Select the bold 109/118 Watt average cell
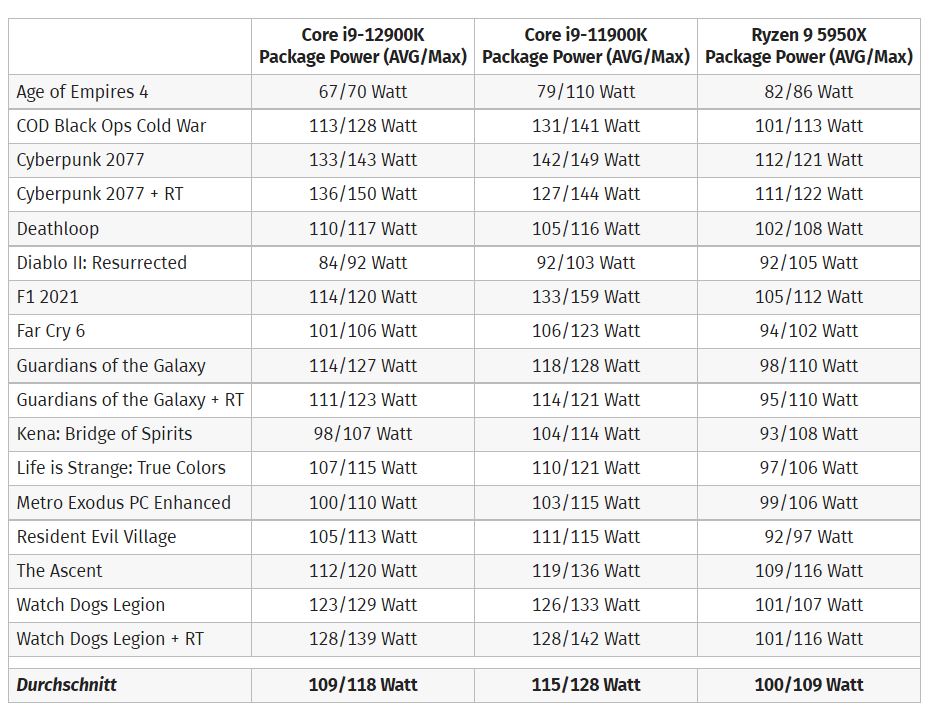Screen dimensions: 929x722 [x=363, y=685]
